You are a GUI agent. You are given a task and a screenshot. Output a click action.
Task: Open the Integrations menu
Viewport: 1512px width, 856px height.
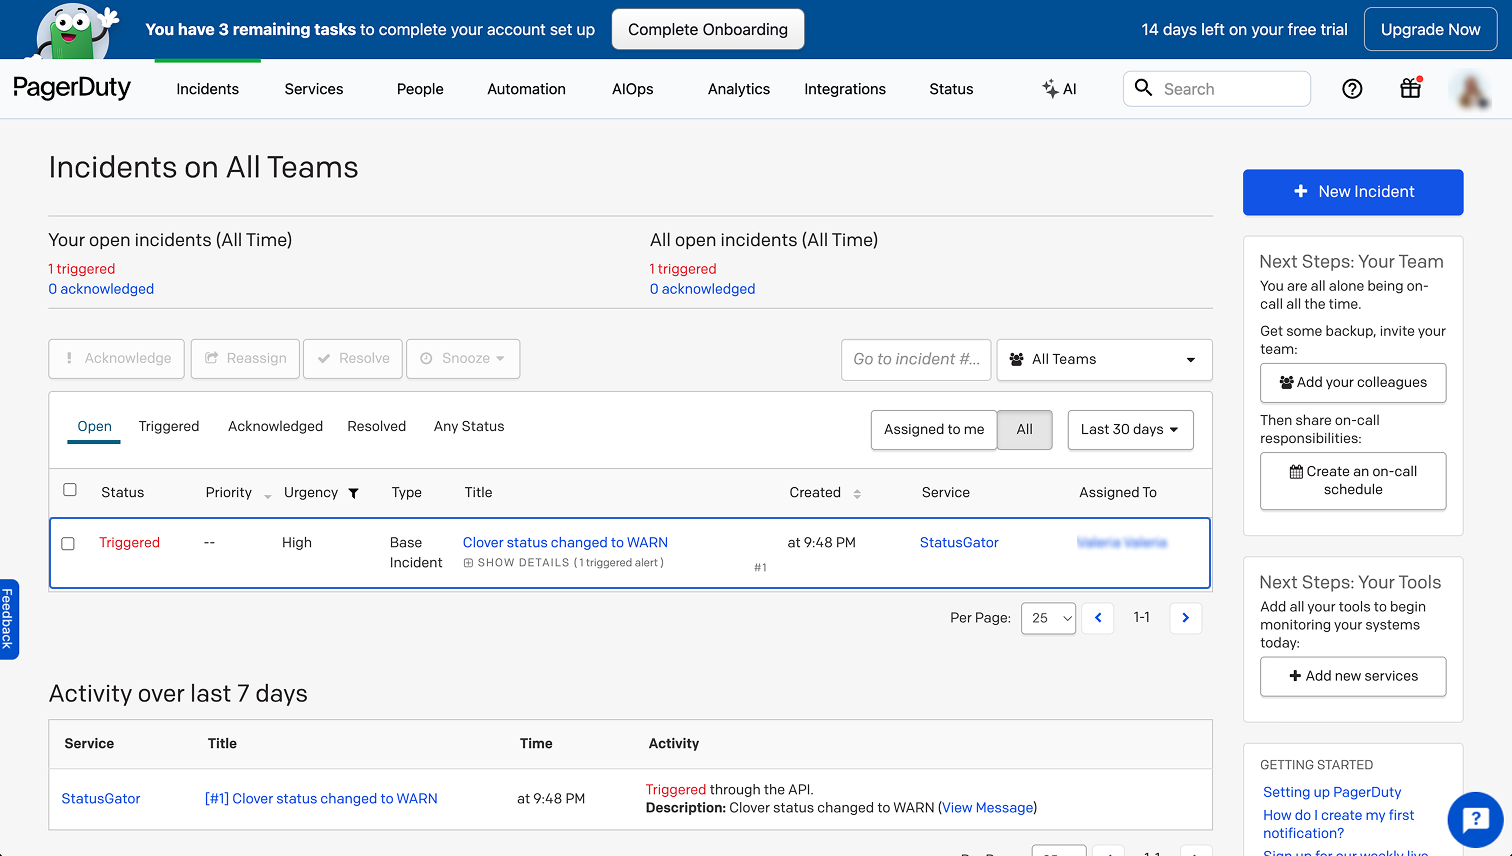845,89
